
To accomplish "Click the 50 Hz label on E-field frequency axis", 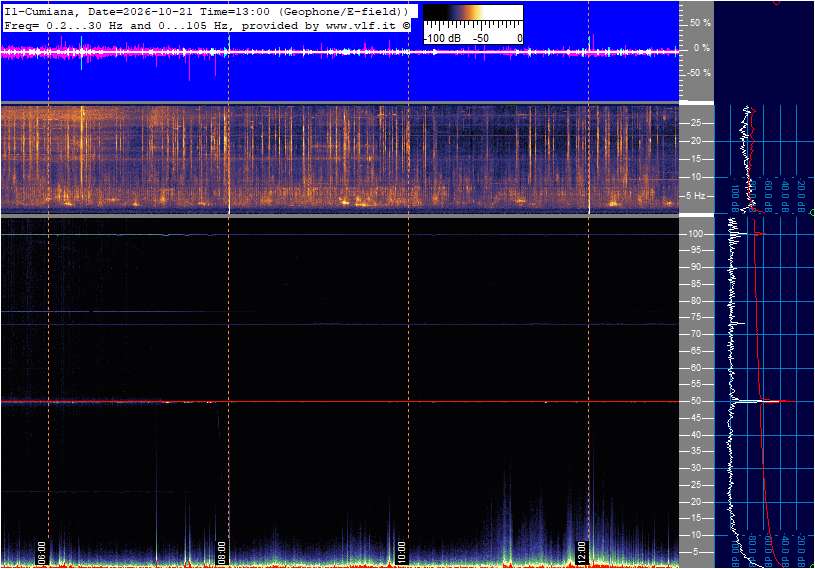I will click(x=695, y=401).
